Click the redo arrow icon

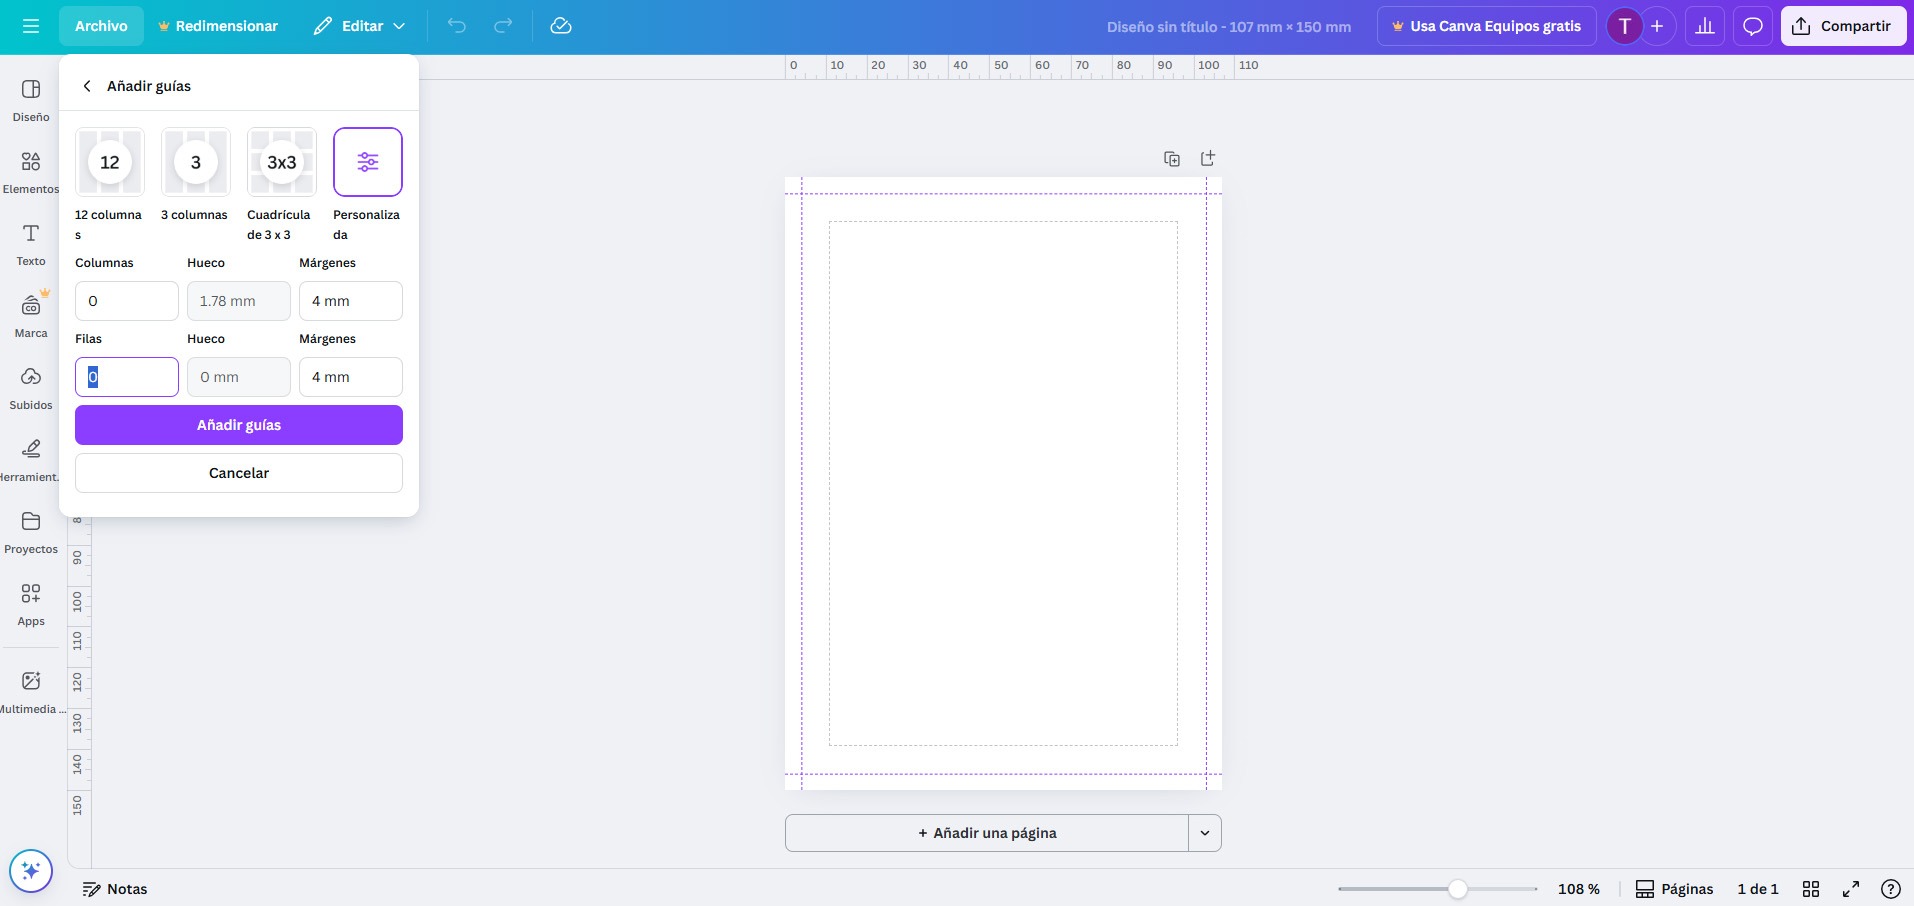503,26
